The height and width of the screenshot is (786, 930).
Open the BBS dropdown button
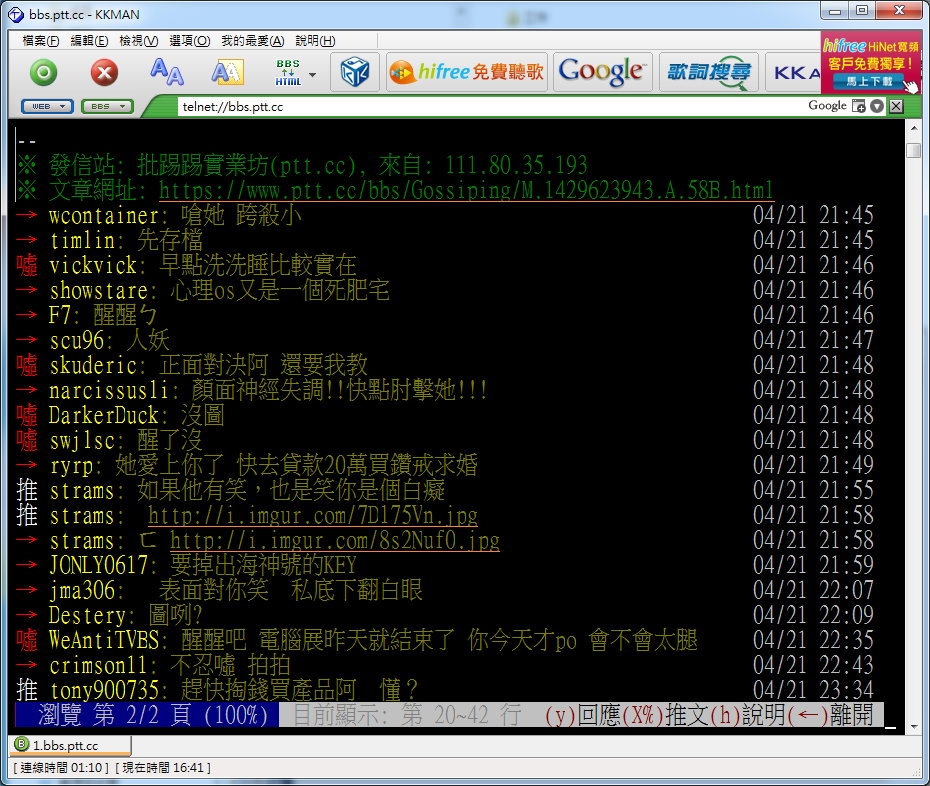coord(107,107)
